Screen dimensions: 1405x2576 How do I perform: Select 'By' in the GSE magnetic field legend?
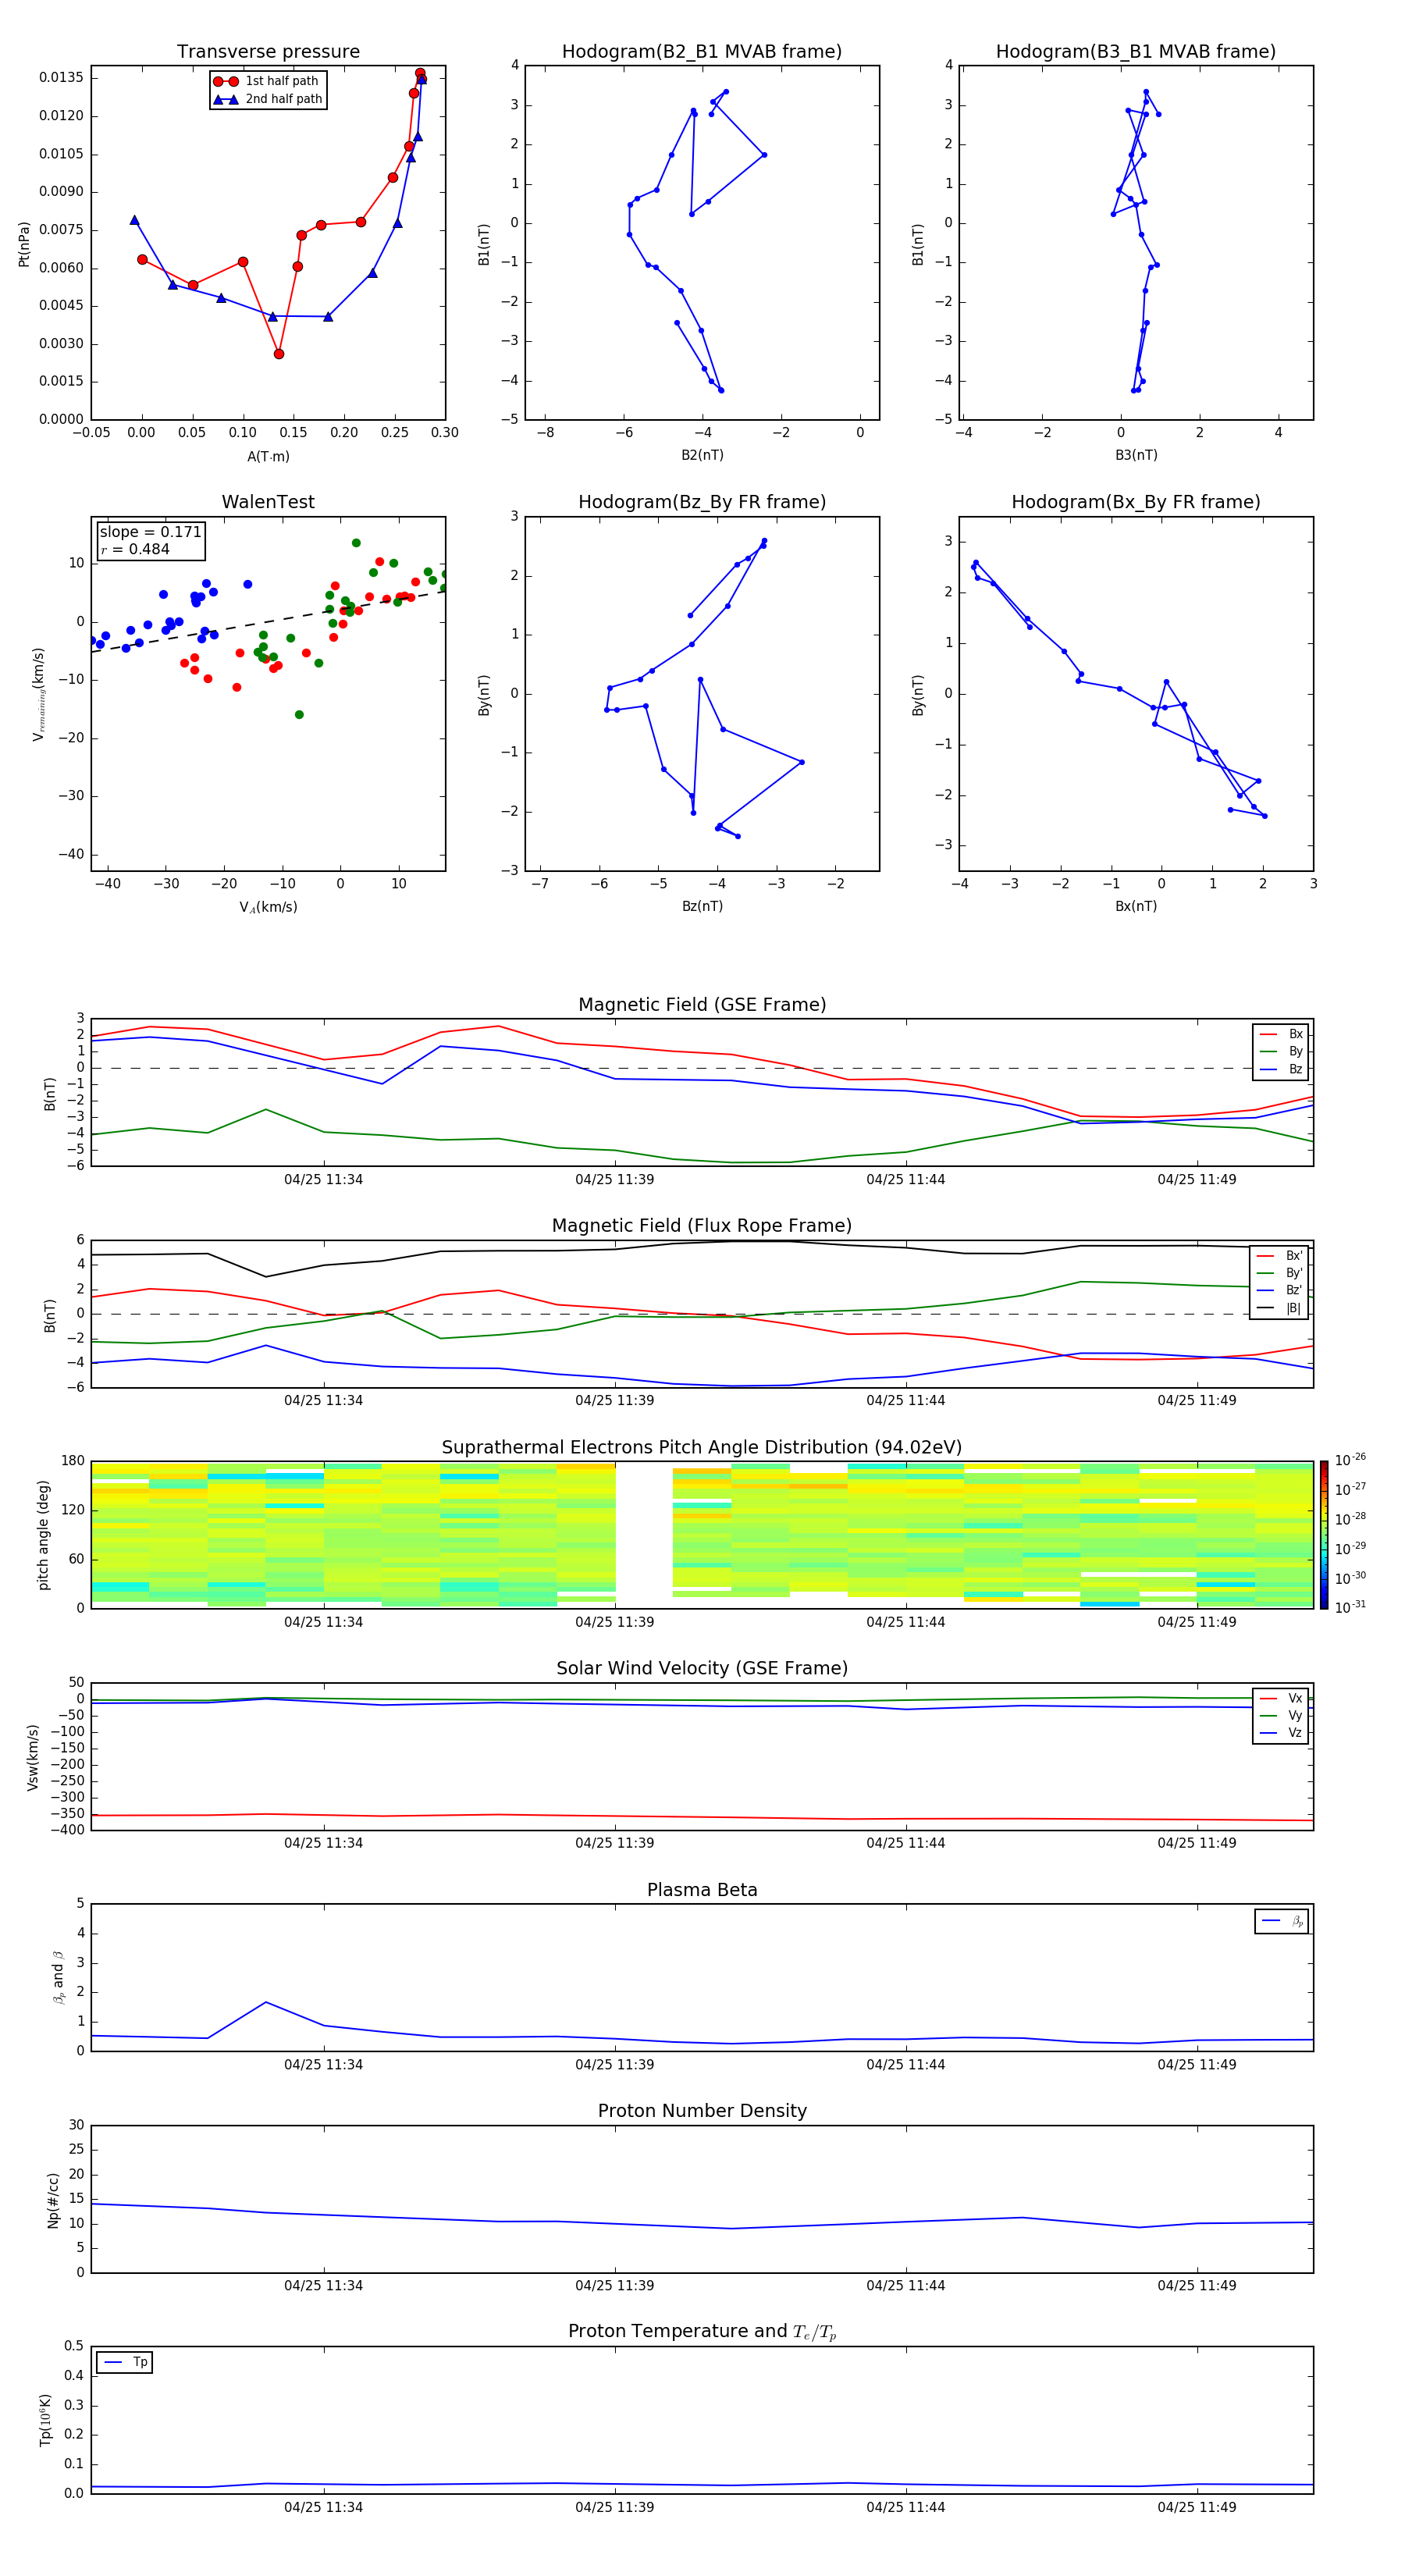pos(1281,1051)
